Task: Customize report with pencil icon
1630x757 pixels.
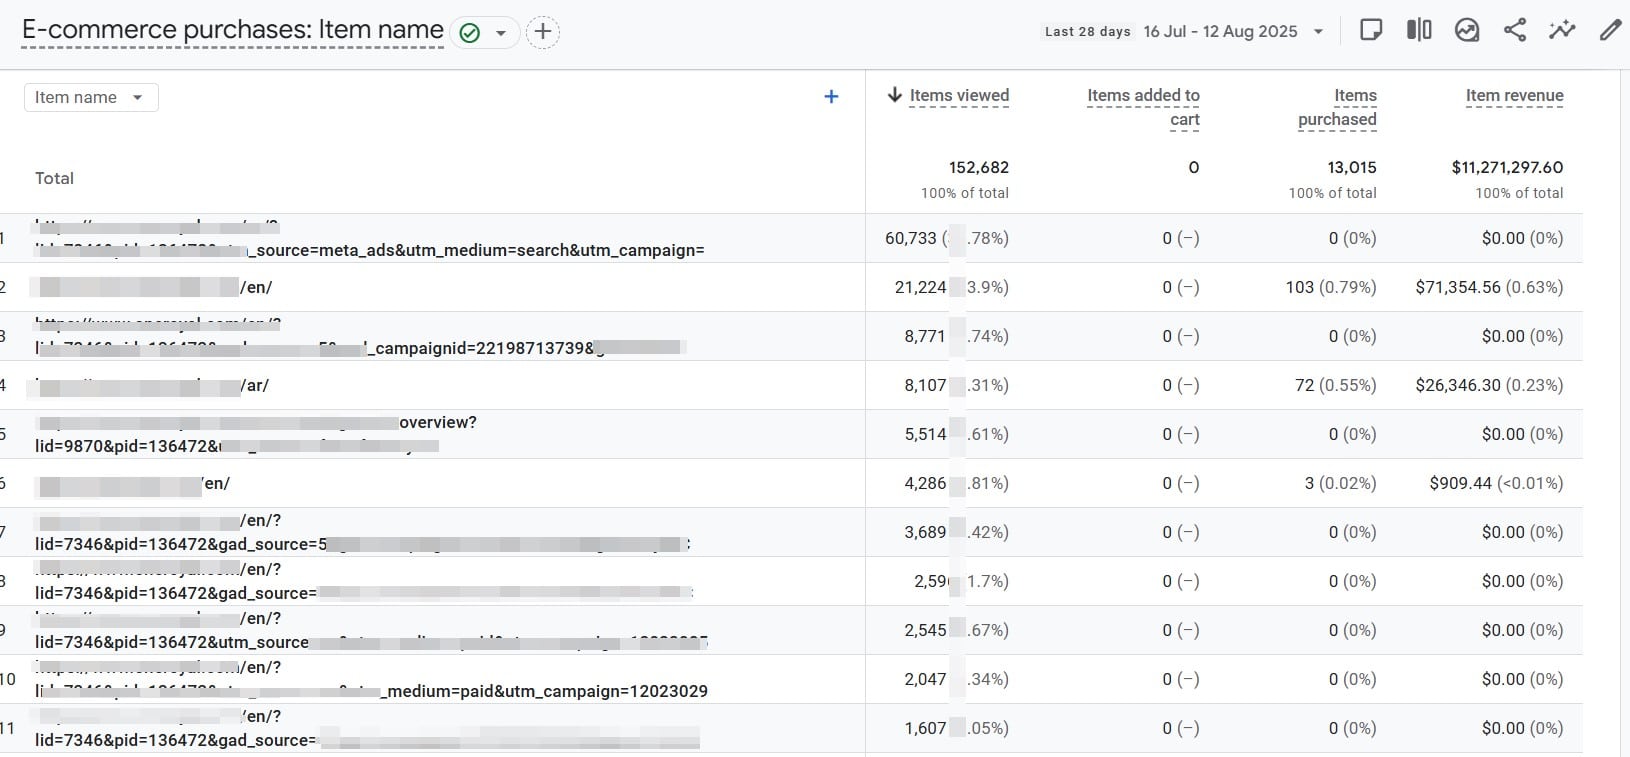Action: [1610, 30]
